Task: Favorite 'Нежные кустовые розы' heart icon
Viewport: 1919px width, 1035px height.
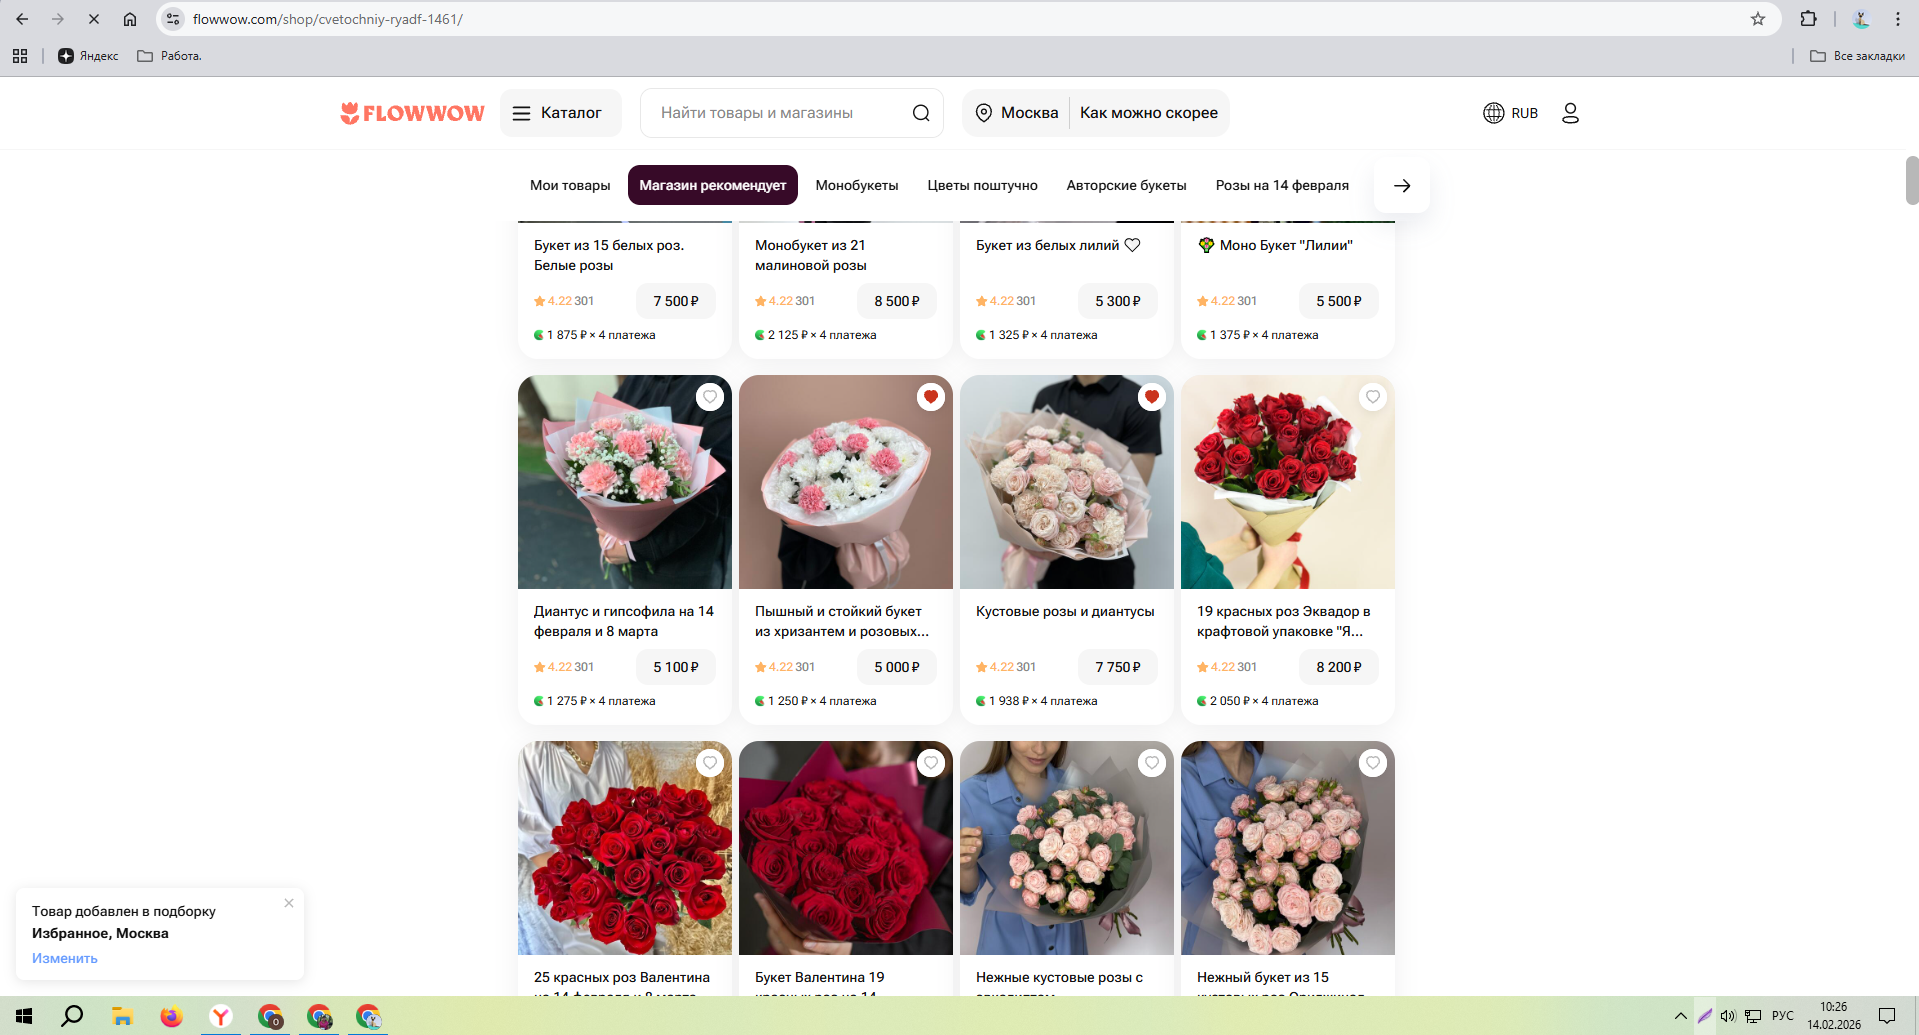Action: 1152,763
